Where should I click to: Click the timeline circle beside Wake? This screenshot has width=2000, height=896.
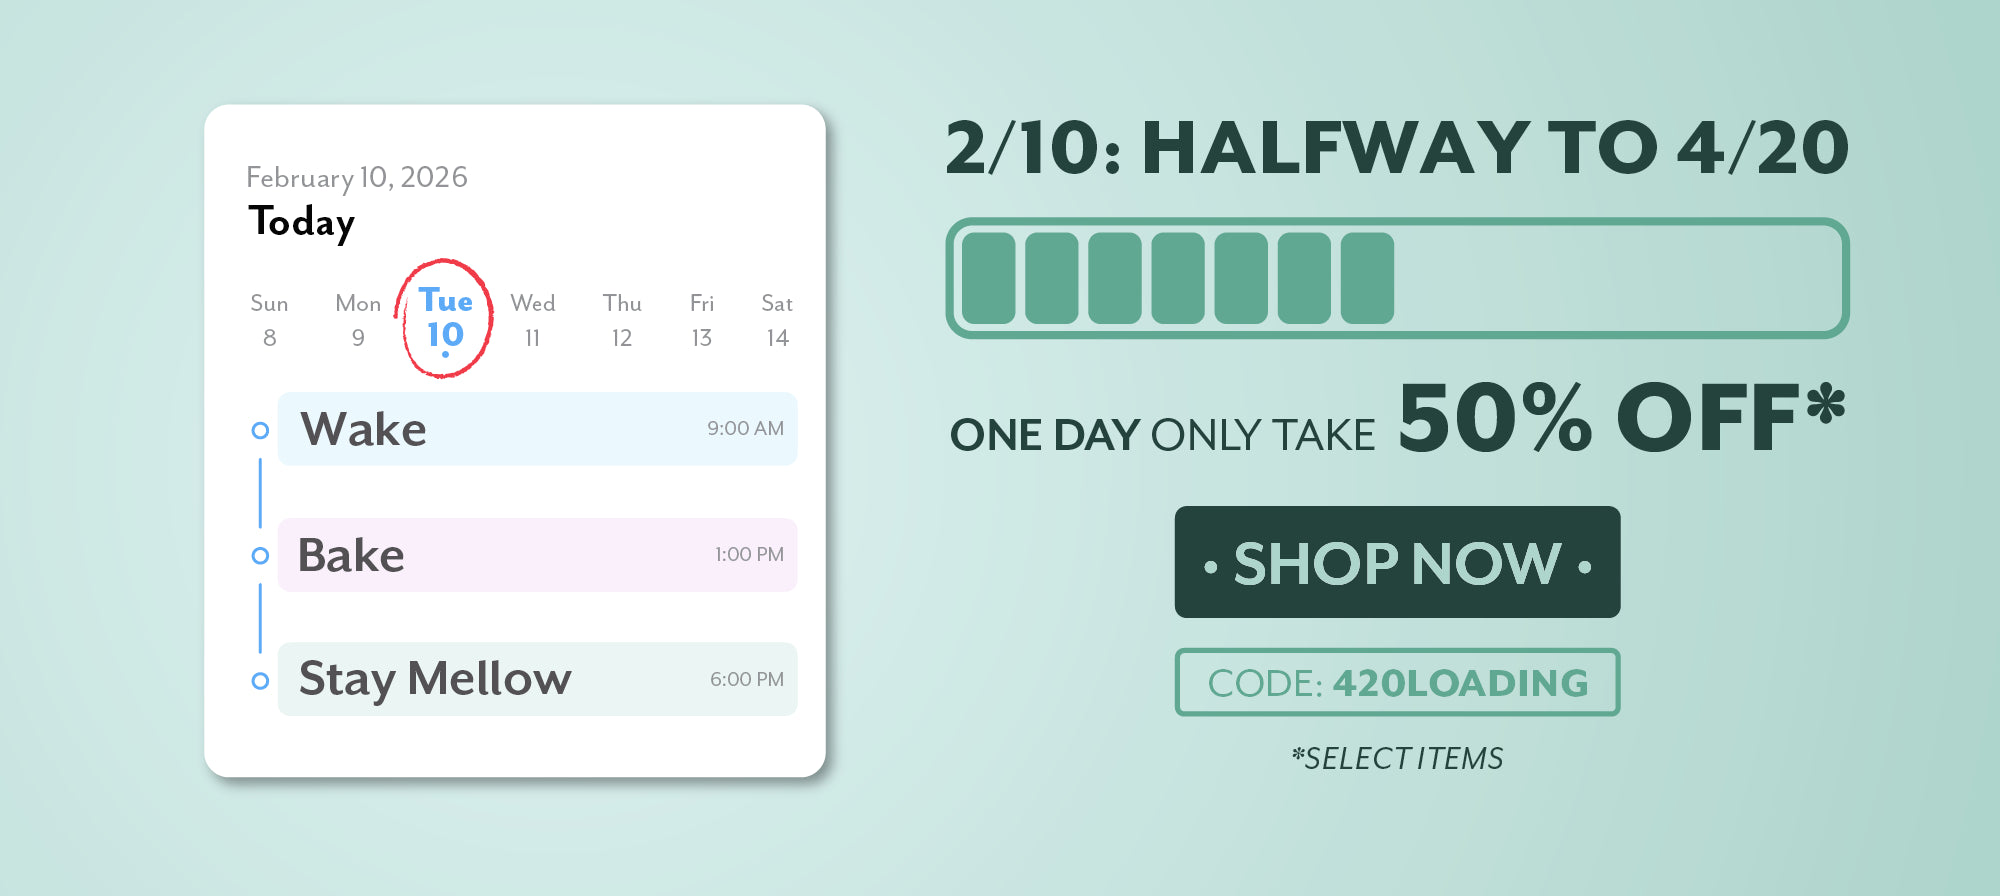pos(260,430)
